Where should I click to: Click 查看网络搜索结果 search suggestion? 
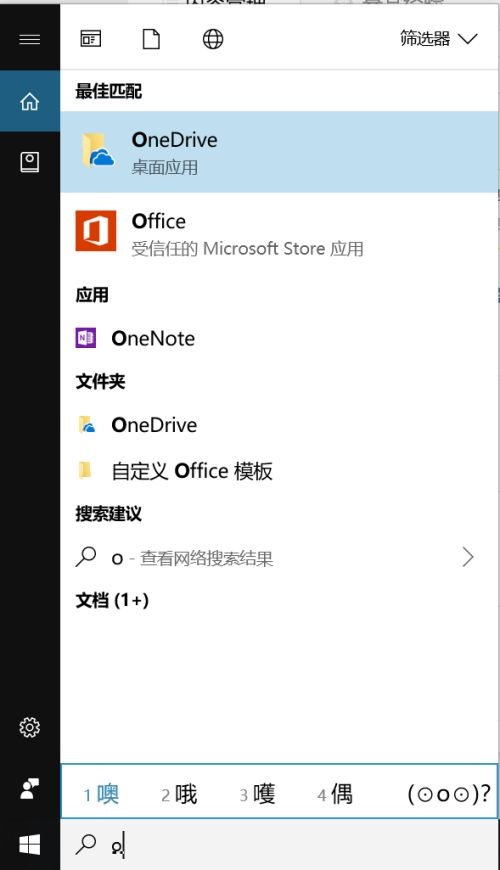[206, 558]
